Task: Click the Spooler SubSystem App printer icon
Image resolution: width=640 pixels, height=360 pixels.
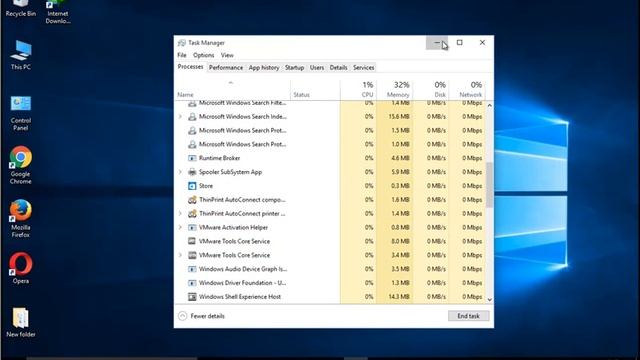Action: pyautogui.click(x=192, y=172)
